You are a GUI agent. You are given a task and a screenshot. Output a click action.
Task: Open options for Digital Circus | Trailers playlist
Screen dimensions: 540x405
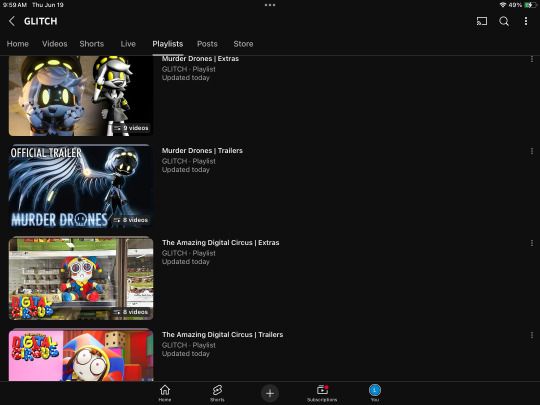coord(532,335)
